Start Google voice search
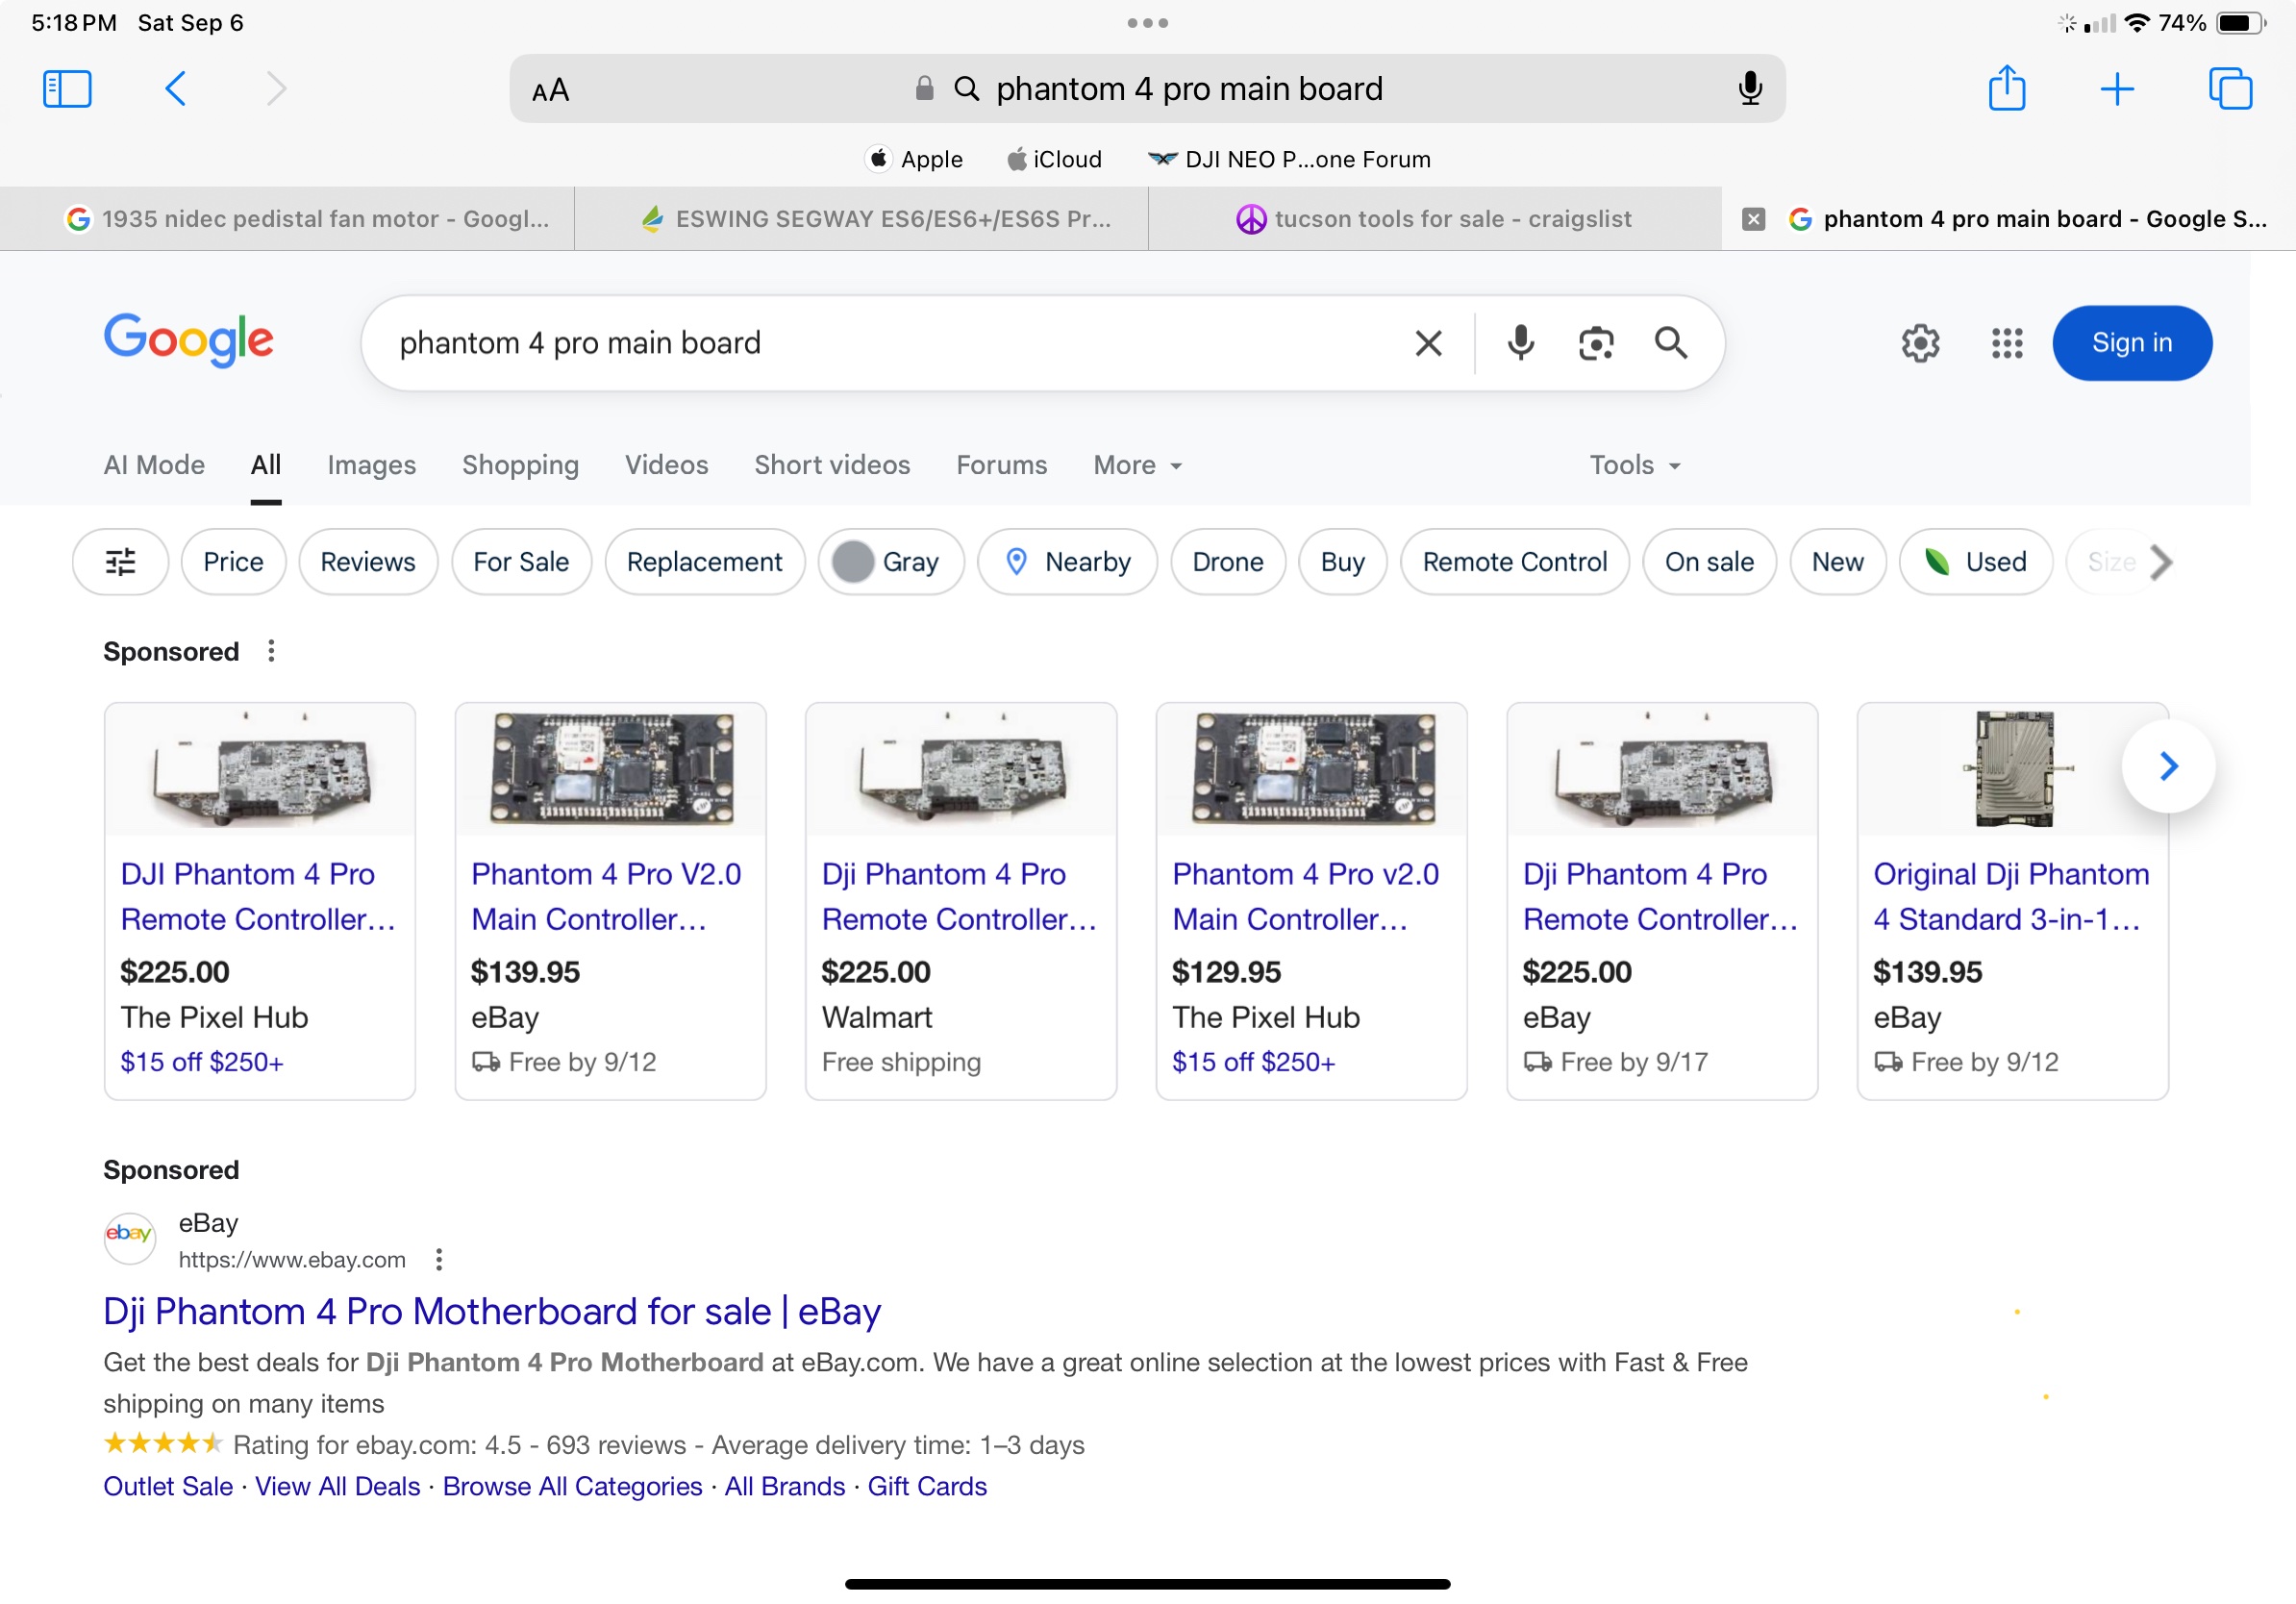The height and width of the screenshot is (1604, 2296). (x=1520, y=343)
